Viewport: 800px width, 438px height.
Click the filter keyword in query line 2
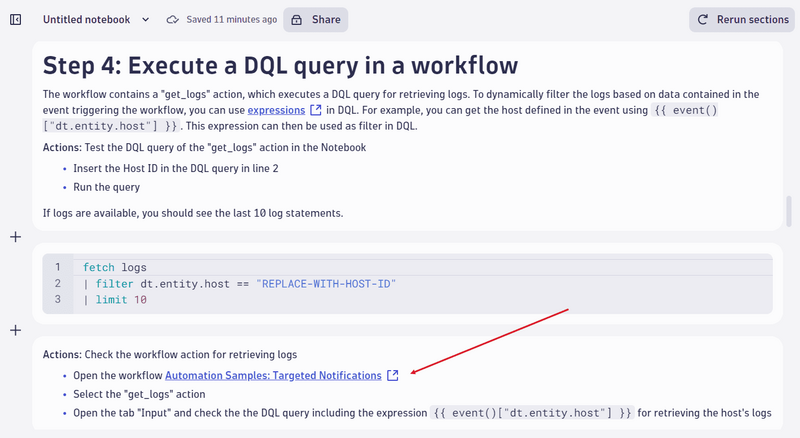115,284
